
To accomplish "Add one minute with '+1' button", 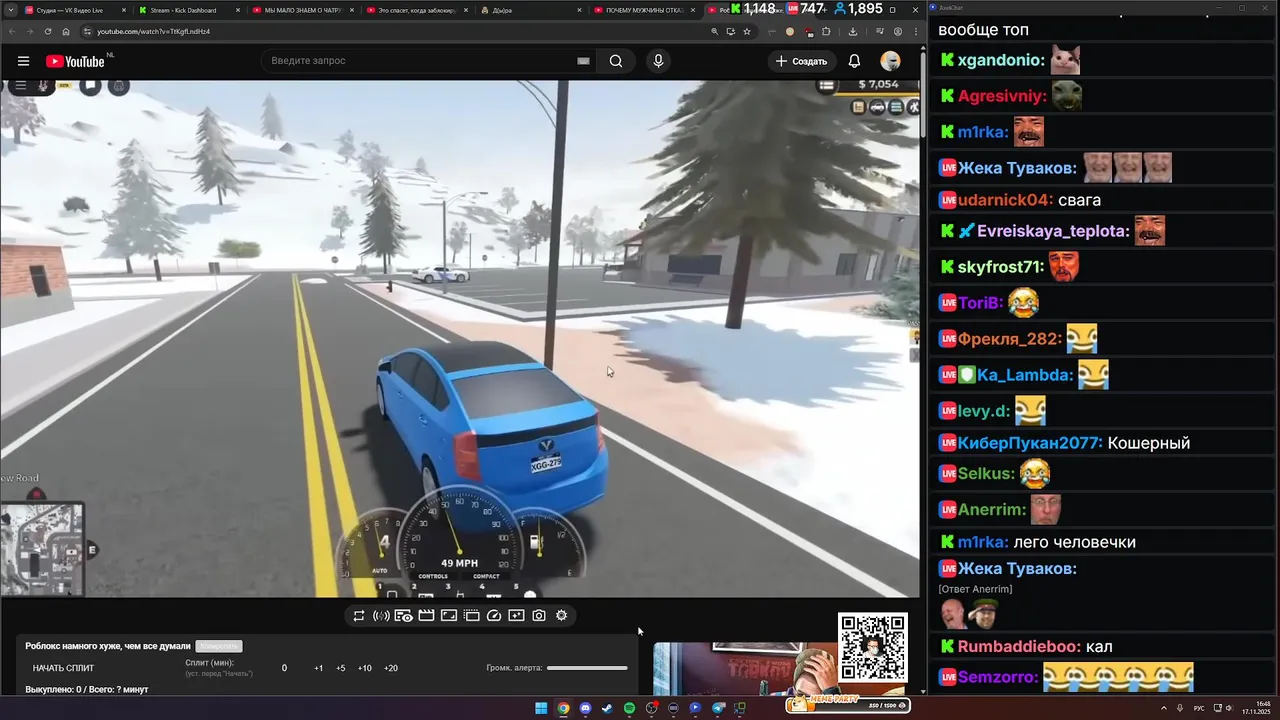I will click(318, 668).
